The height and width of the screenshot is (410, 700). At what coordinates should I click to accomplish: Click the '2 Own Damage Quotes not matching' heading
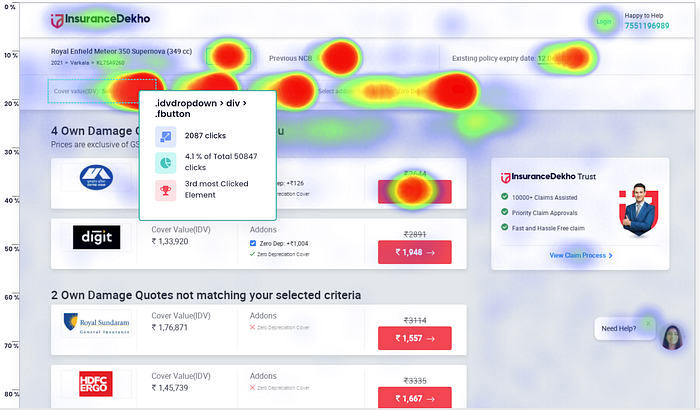[x=206, y=295]
